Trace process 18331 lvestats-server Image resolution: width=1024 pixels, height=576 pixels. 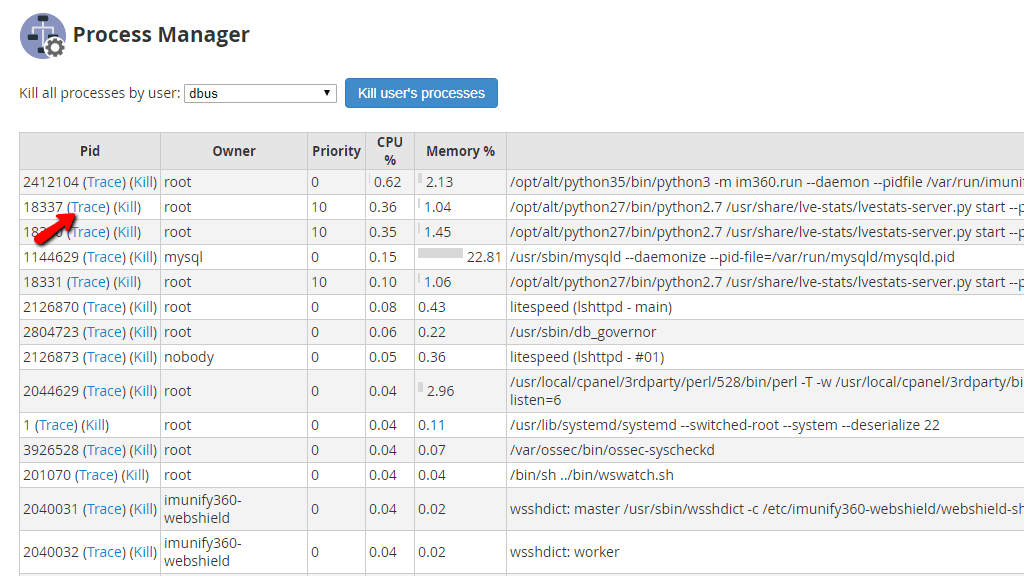[x=89, y=282]
